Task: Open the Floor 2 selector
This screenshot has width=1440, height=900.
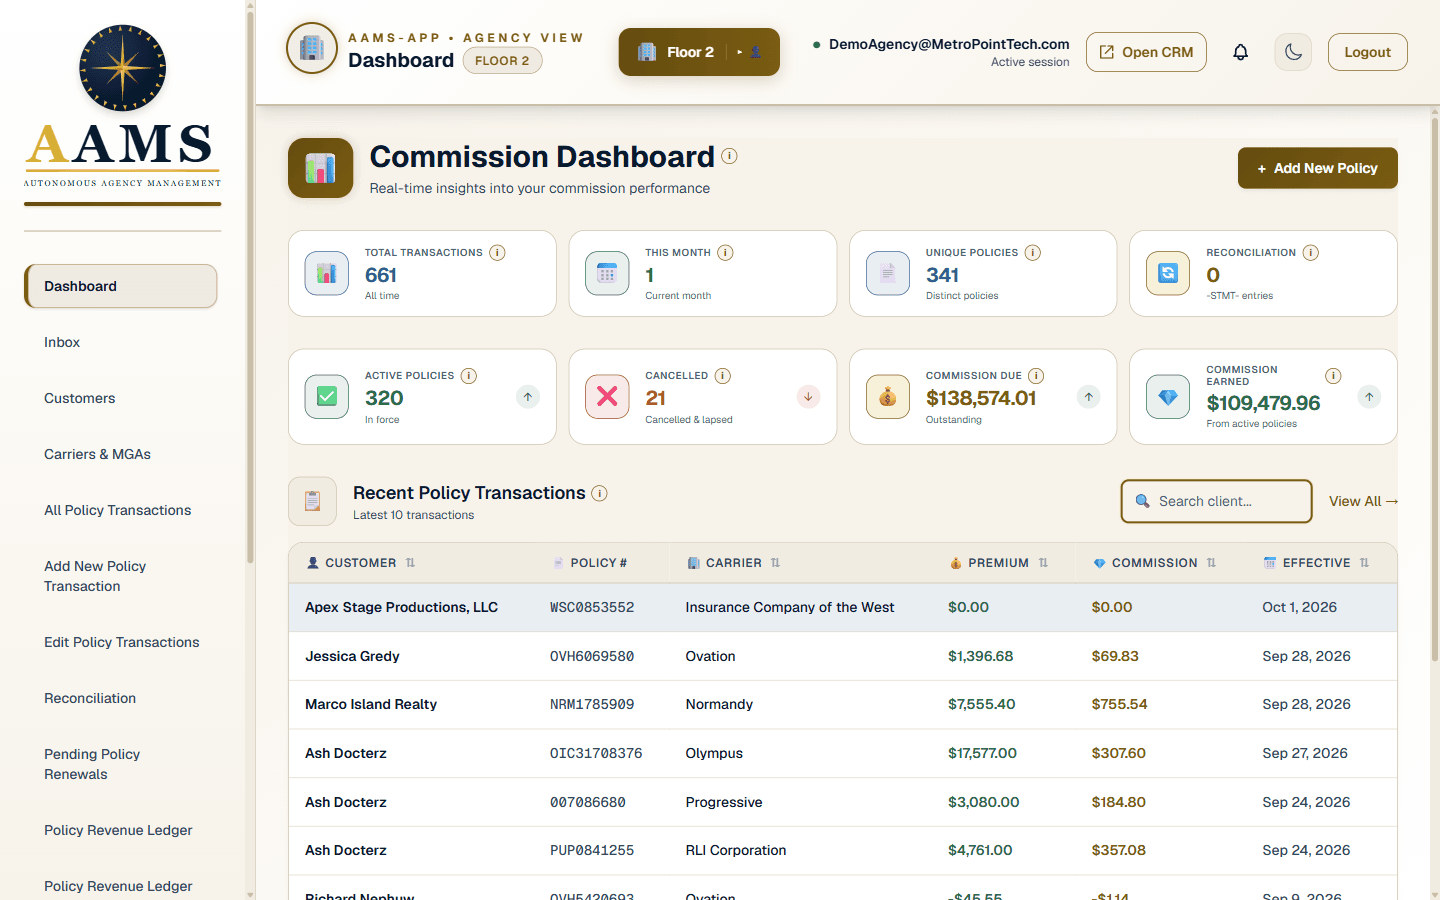Action: (x=699, y=52)
